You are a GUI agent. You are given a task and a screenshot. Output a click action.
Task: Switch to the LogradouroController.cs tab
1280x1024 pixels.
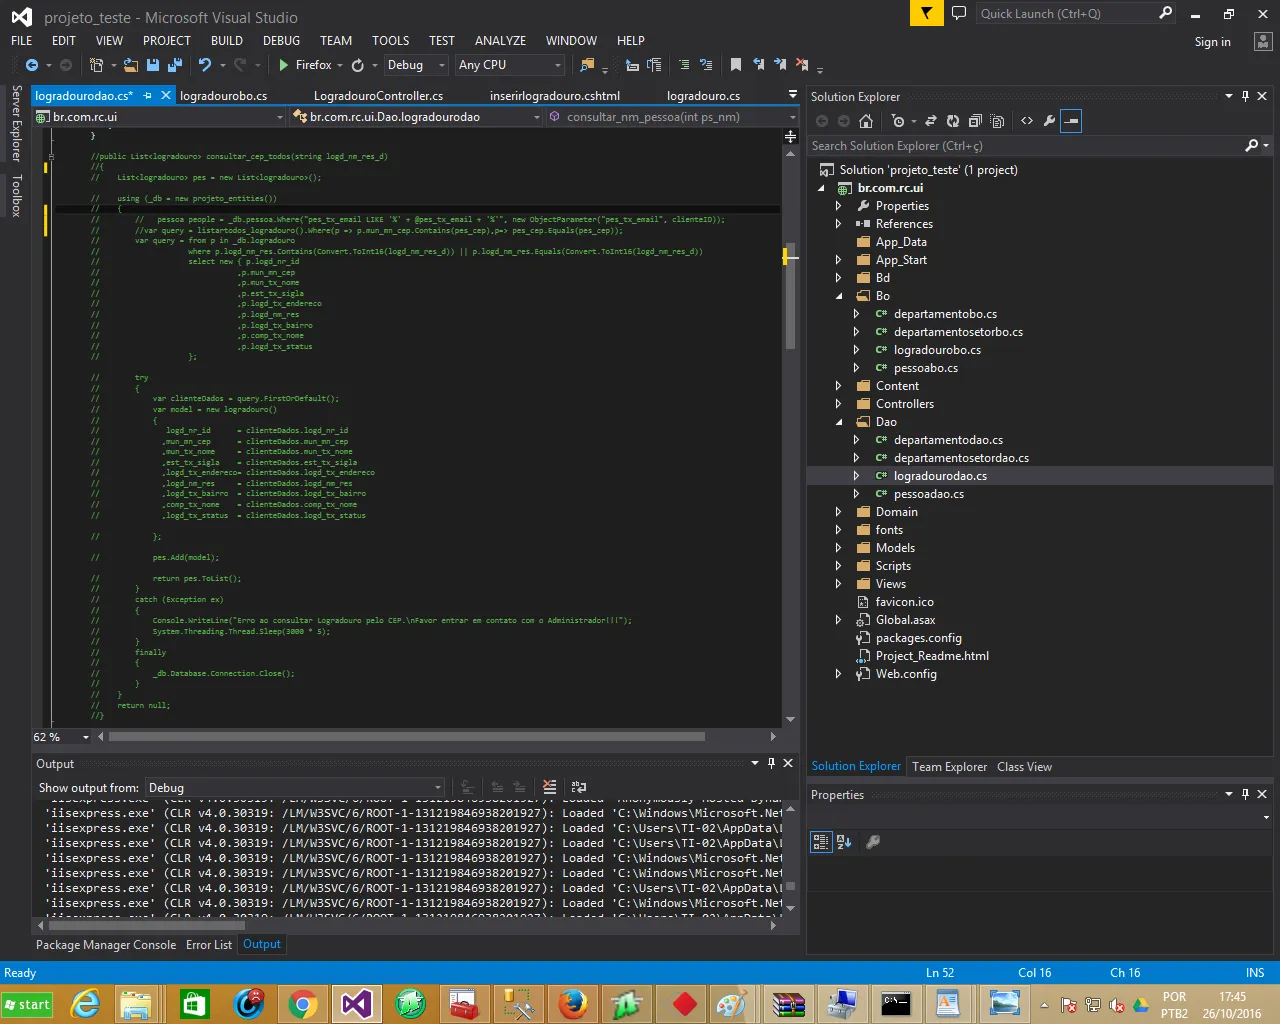tap(378, 96)
